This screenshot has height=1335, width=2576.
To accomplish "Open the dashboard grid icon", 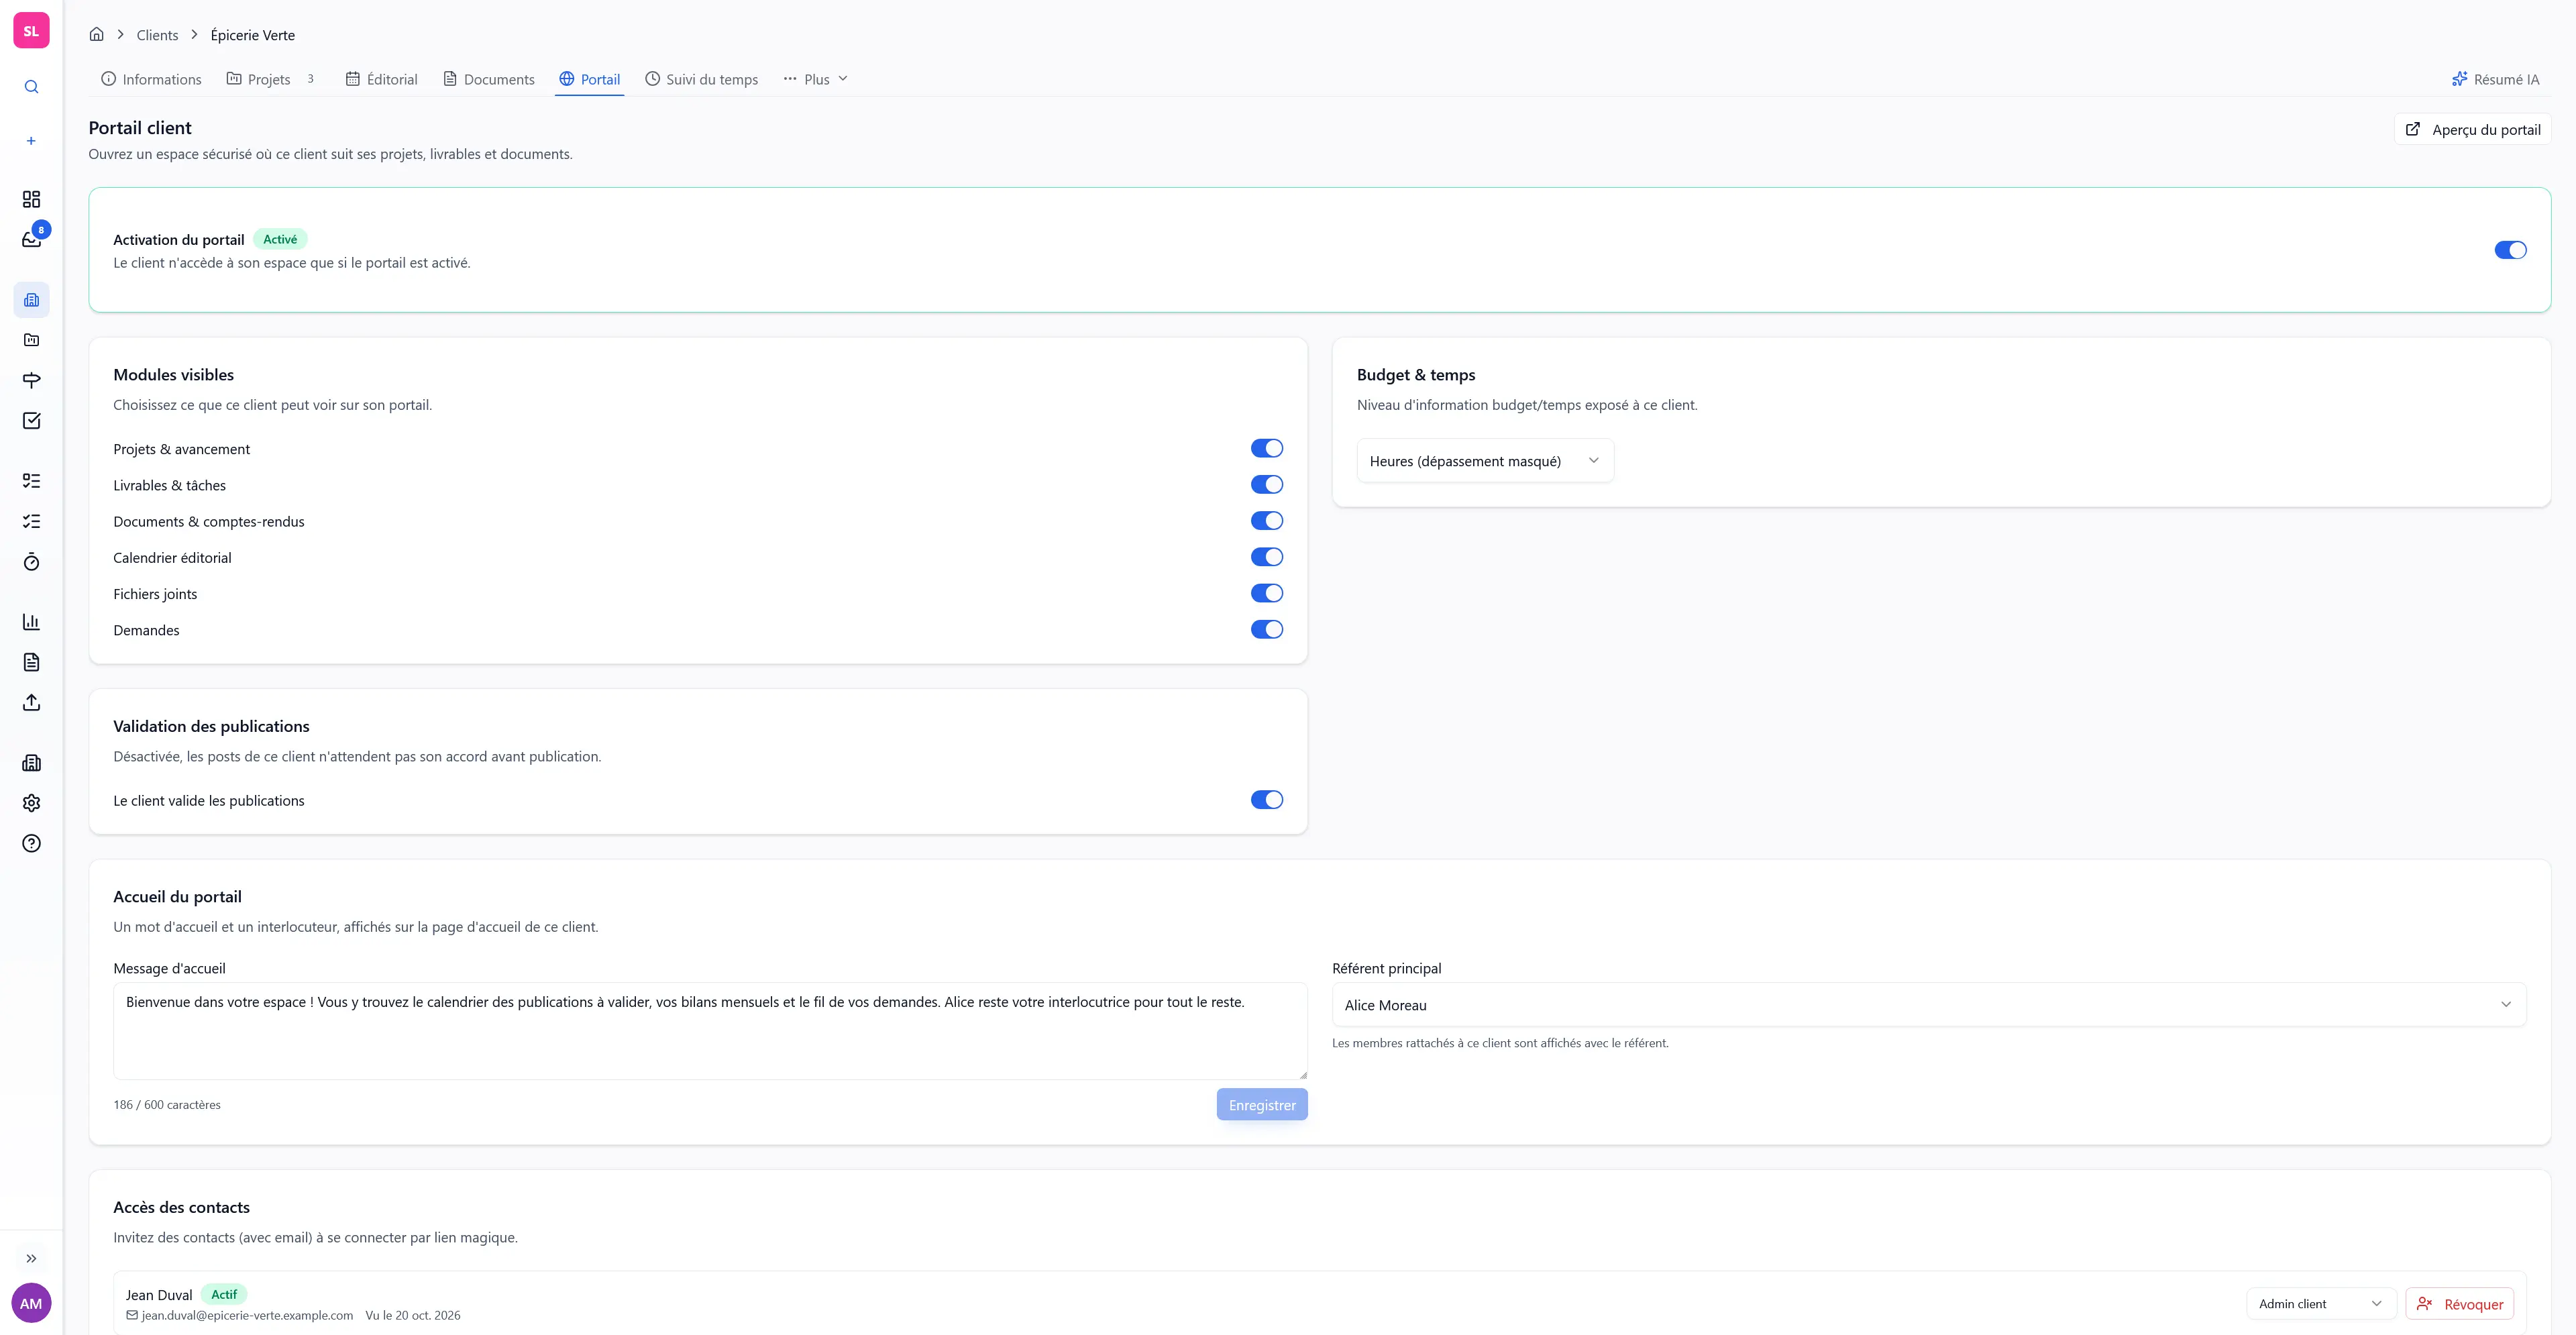I will pyautogui.click(x=31, y=199).
